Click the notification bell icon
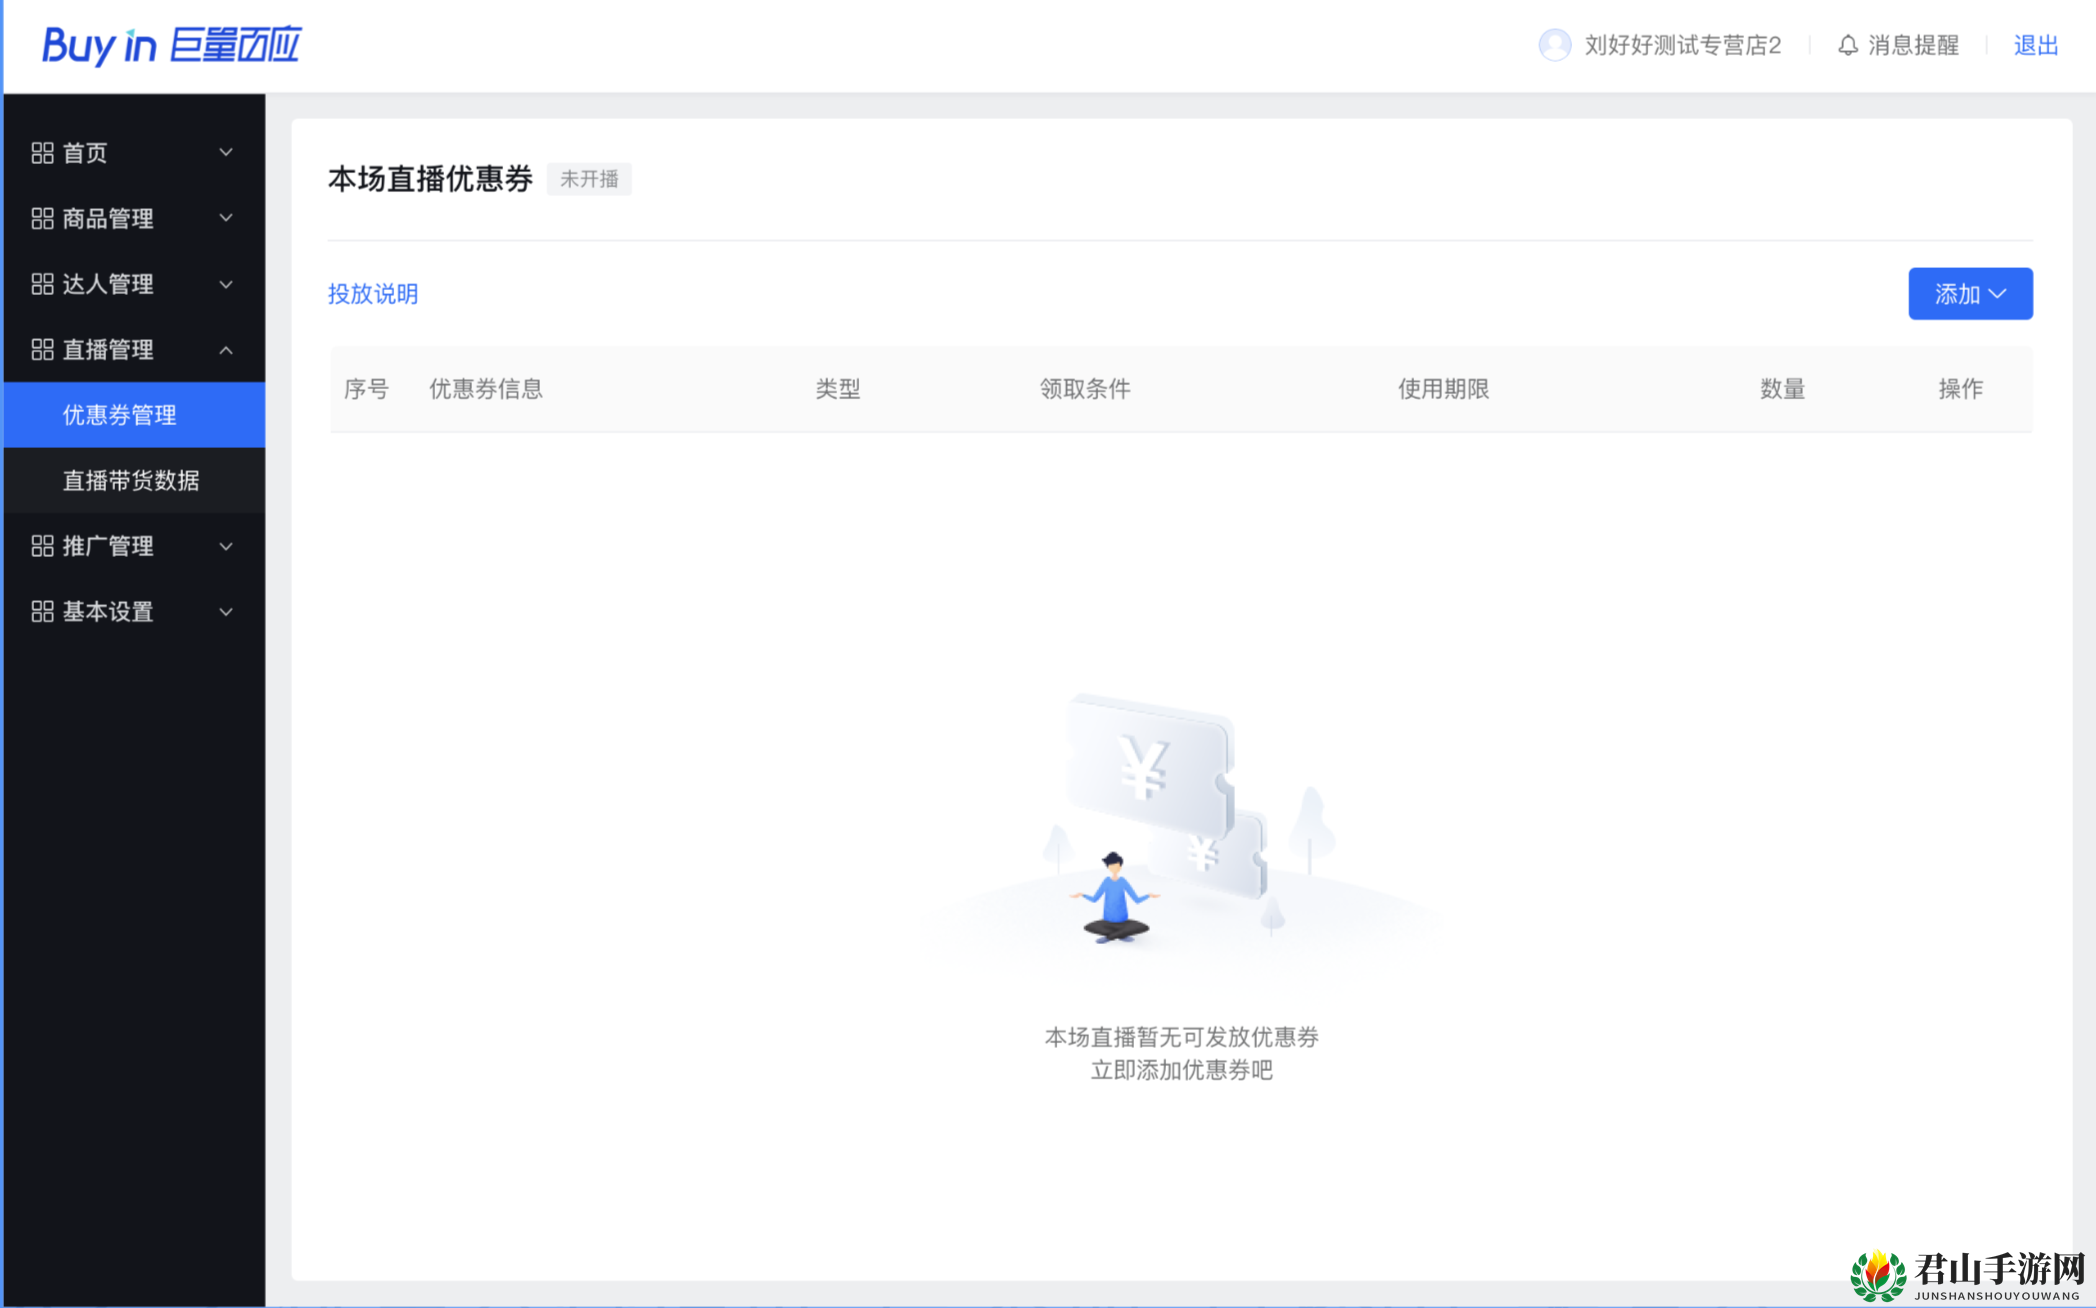Screen dimensions: 2096x1308 1848,45
